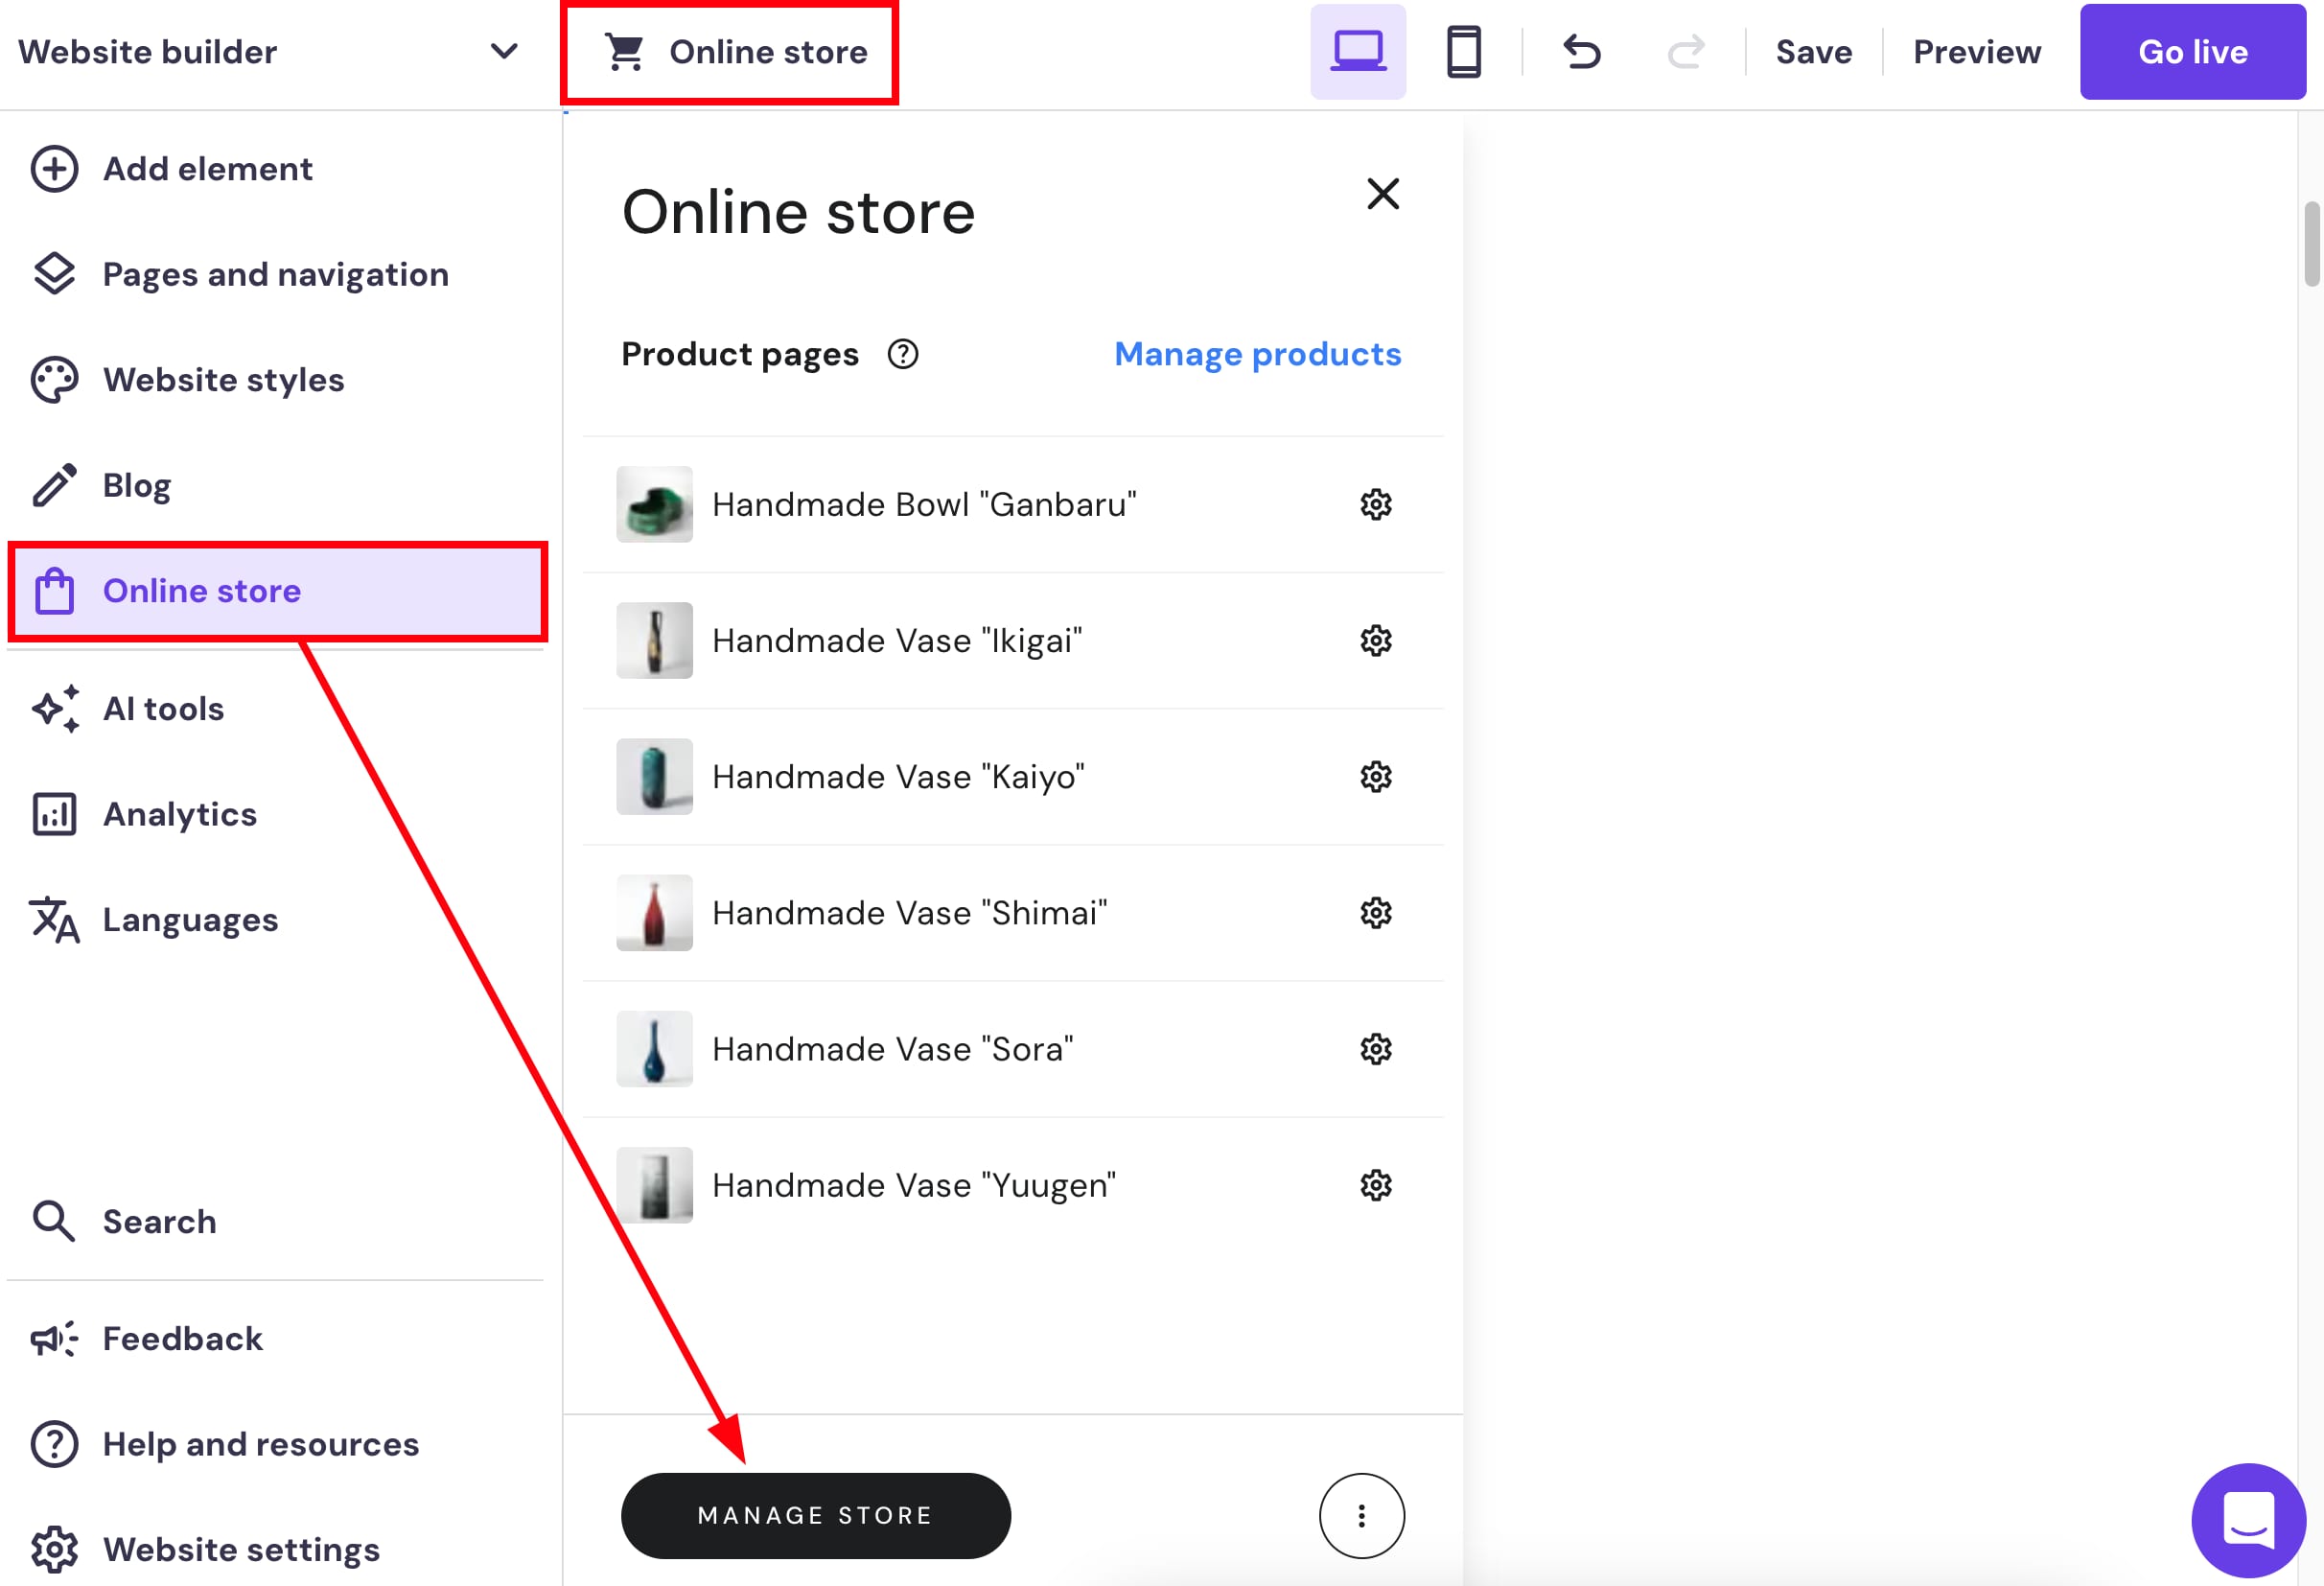Click the Handmade Vase "Shimai" thumbnail

tap(654, 913)
